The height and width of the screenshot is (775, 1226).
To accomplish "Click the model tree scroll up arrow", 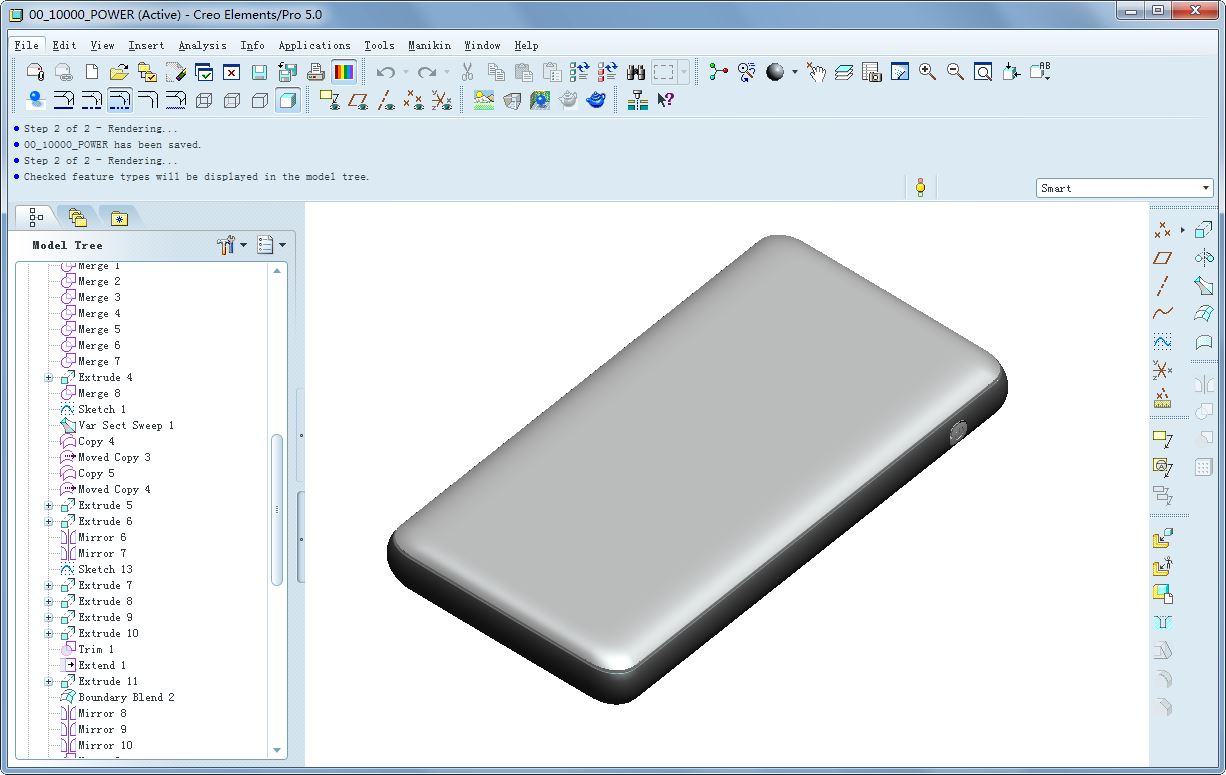I will pyautogui.click(x=278, y=271).
